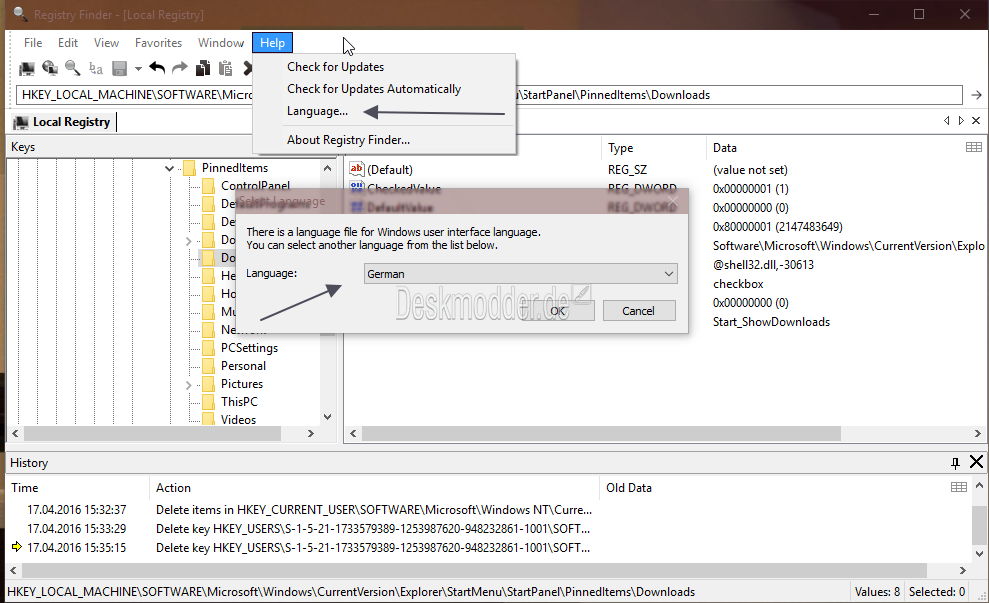Select the PCSettings key
This screenshot has width=989, height=603.
[249, 348]
